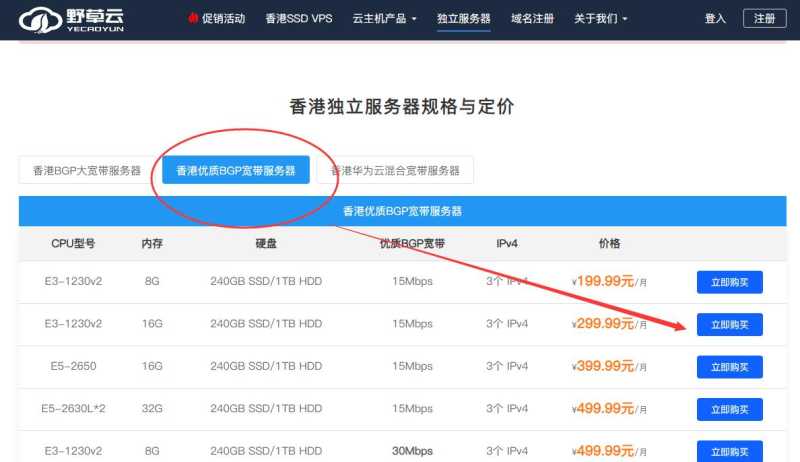
Task: Buy the 30Mbps E3-1230v2 server
Action: coord(729,450)
